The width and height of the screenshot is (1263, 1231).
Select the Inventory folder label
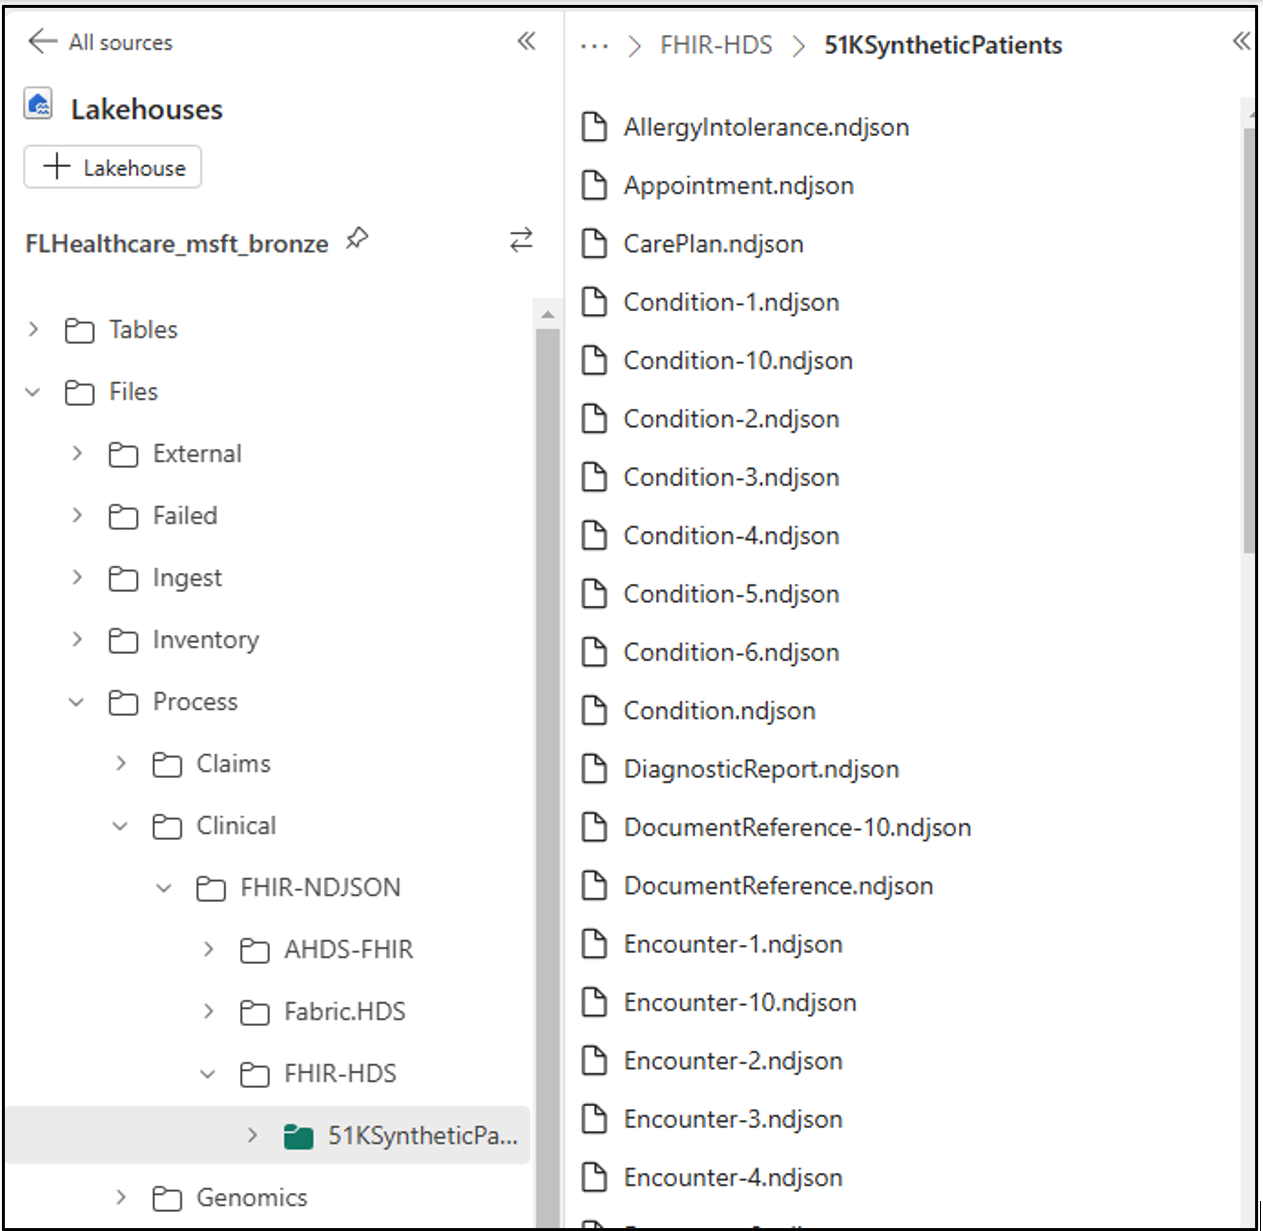206,640
